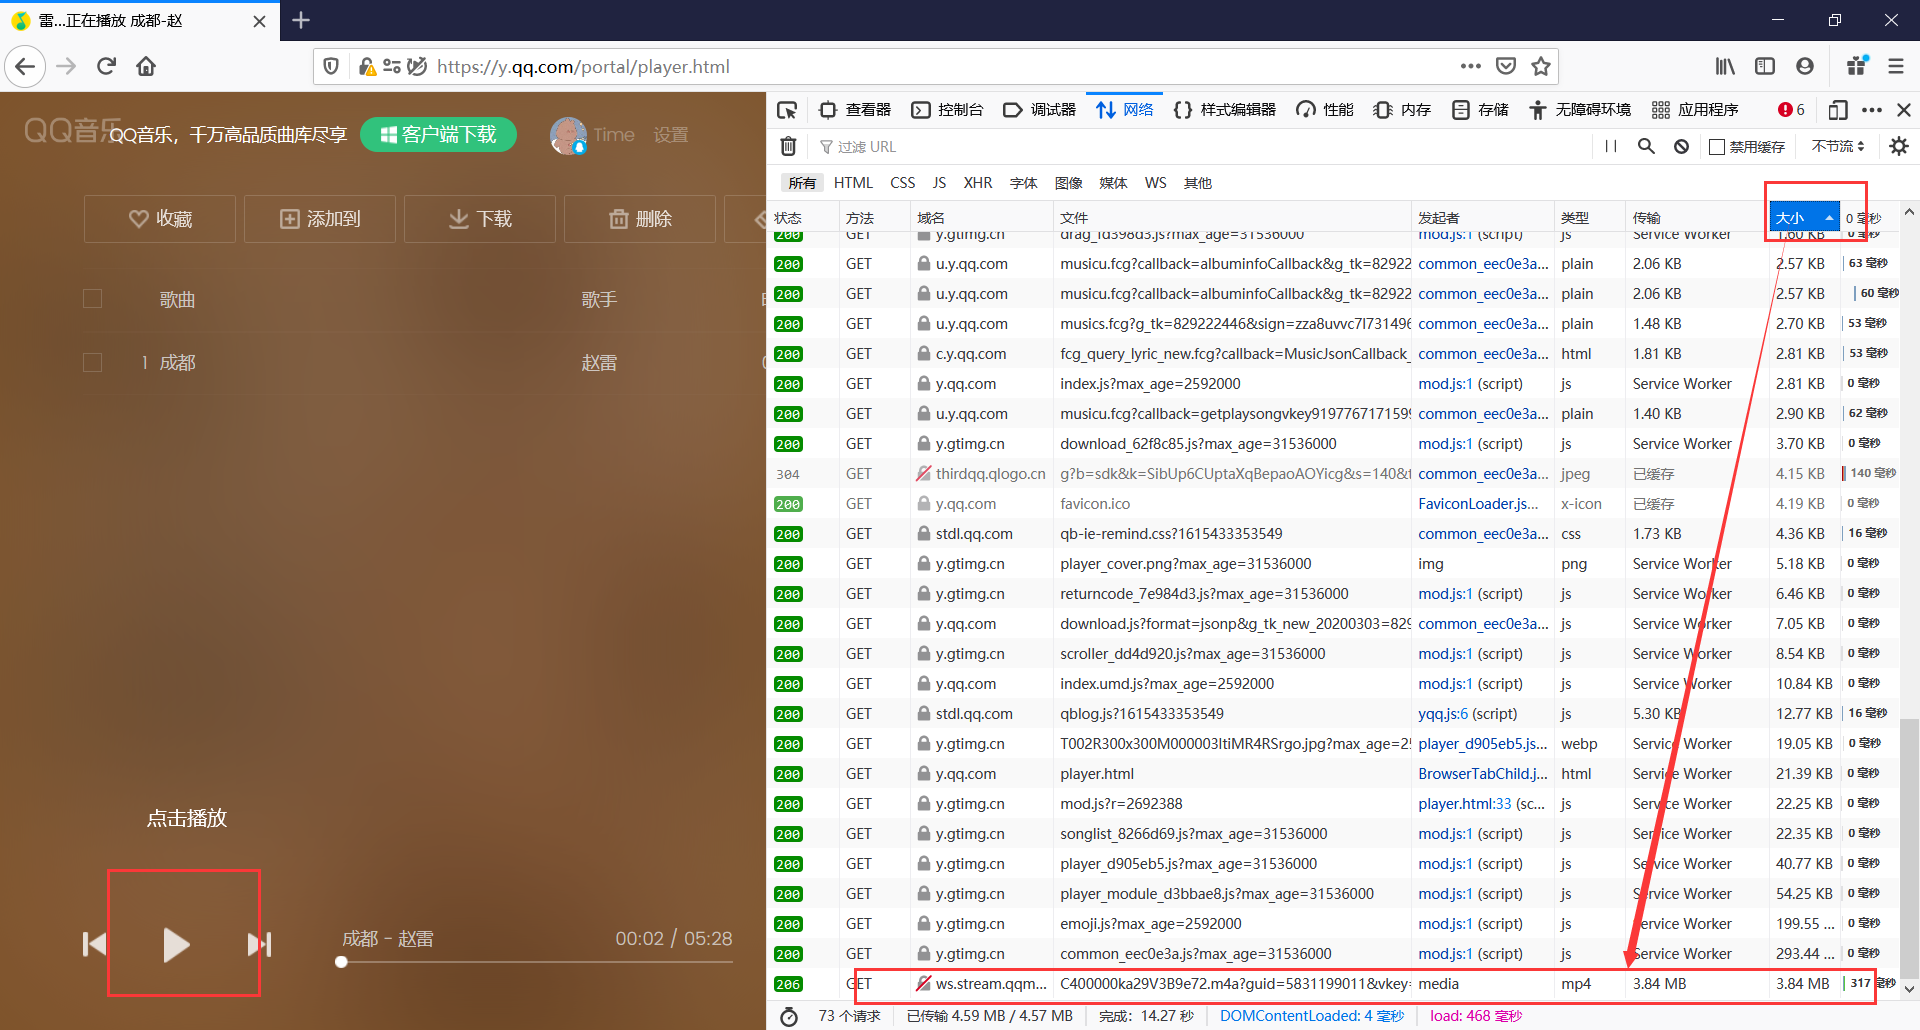Open page actions three-dot menu in URL bar
The width and height of the screenshot is (1920, 1030).
pos(1470,66)
